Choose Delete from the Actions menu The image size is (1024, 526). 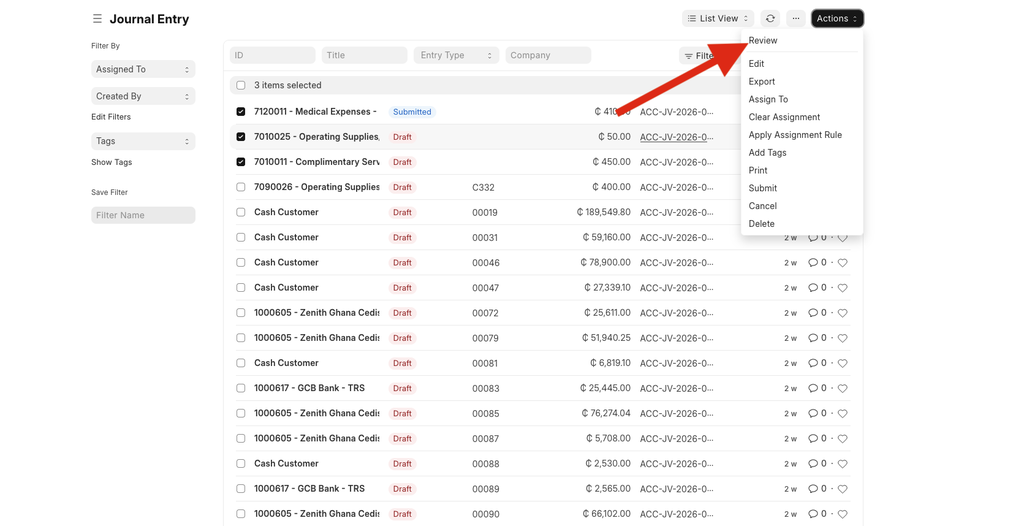762,224
